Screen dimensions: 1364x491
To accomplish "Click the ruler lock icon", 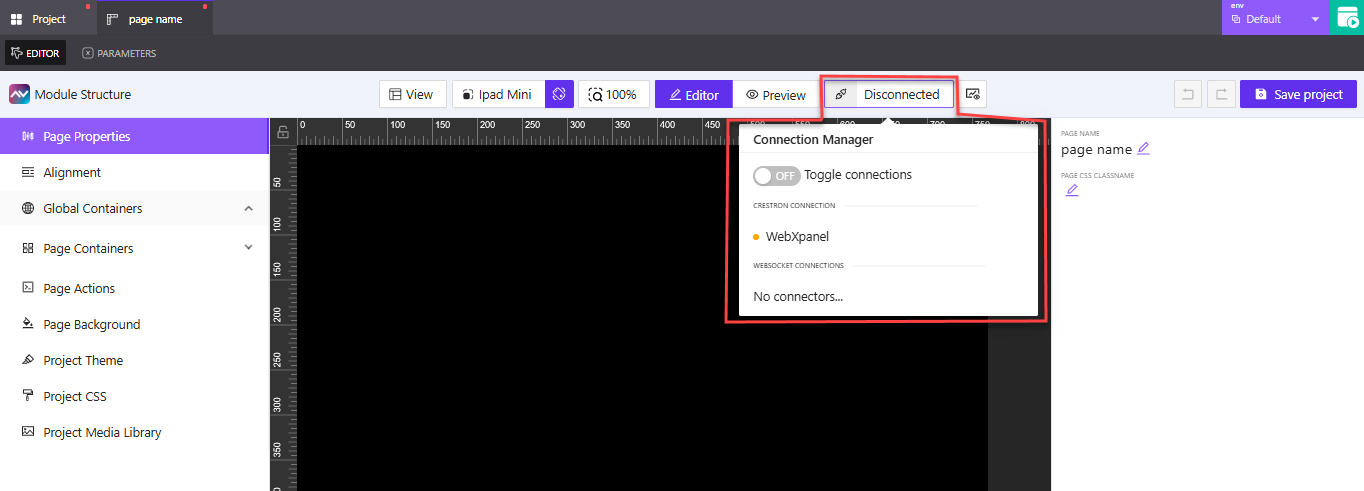I will coord(283,132).
